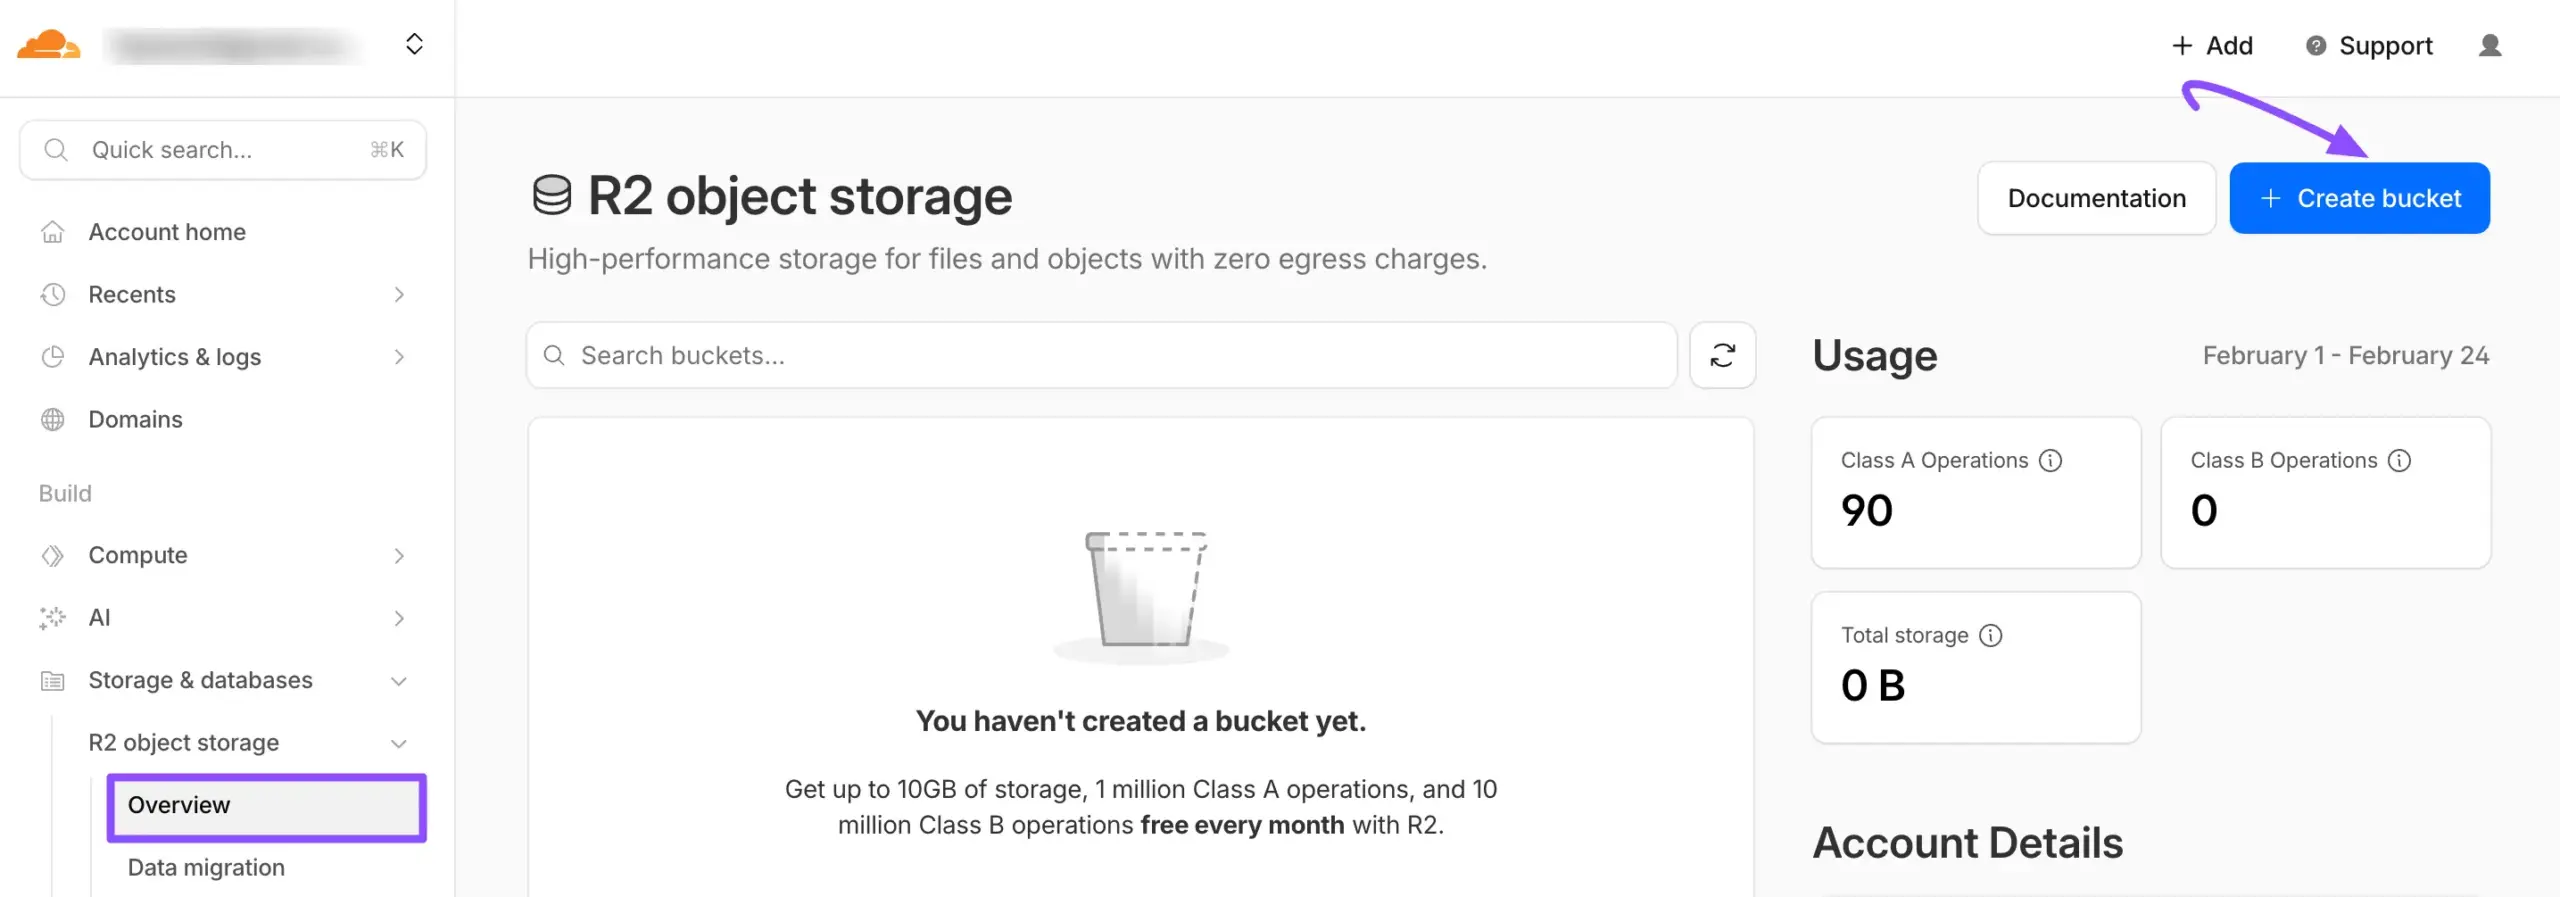Viewport: 2560px width, 897px height.
Task: Expand the Recents section
Action: pyautogui.click(x=399, y=295)
